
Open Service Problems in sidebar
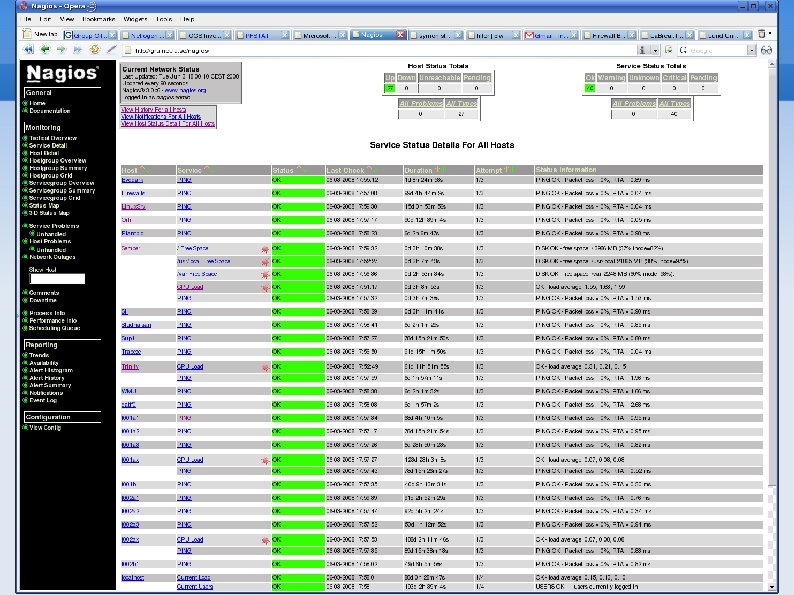click(x=54, y=226)
